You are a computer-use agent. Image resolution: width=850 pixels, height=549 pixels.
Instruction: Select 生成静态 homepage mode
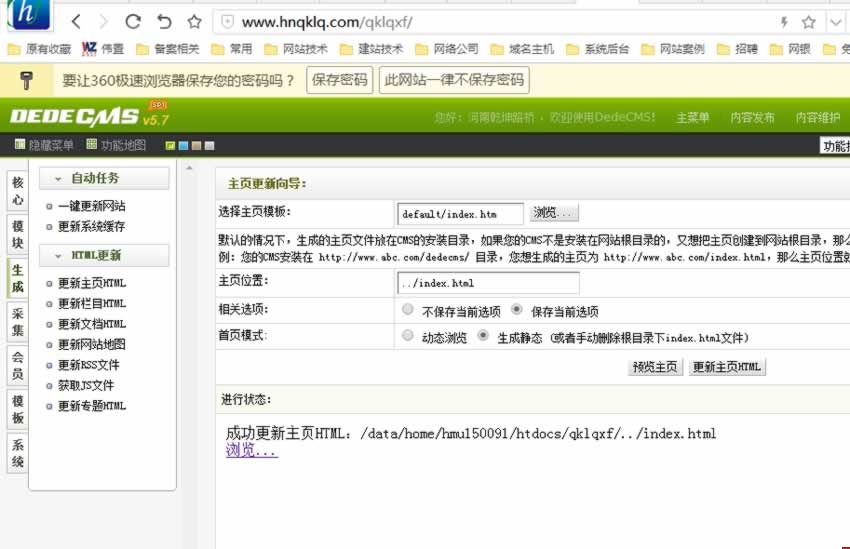click(484, 336)
